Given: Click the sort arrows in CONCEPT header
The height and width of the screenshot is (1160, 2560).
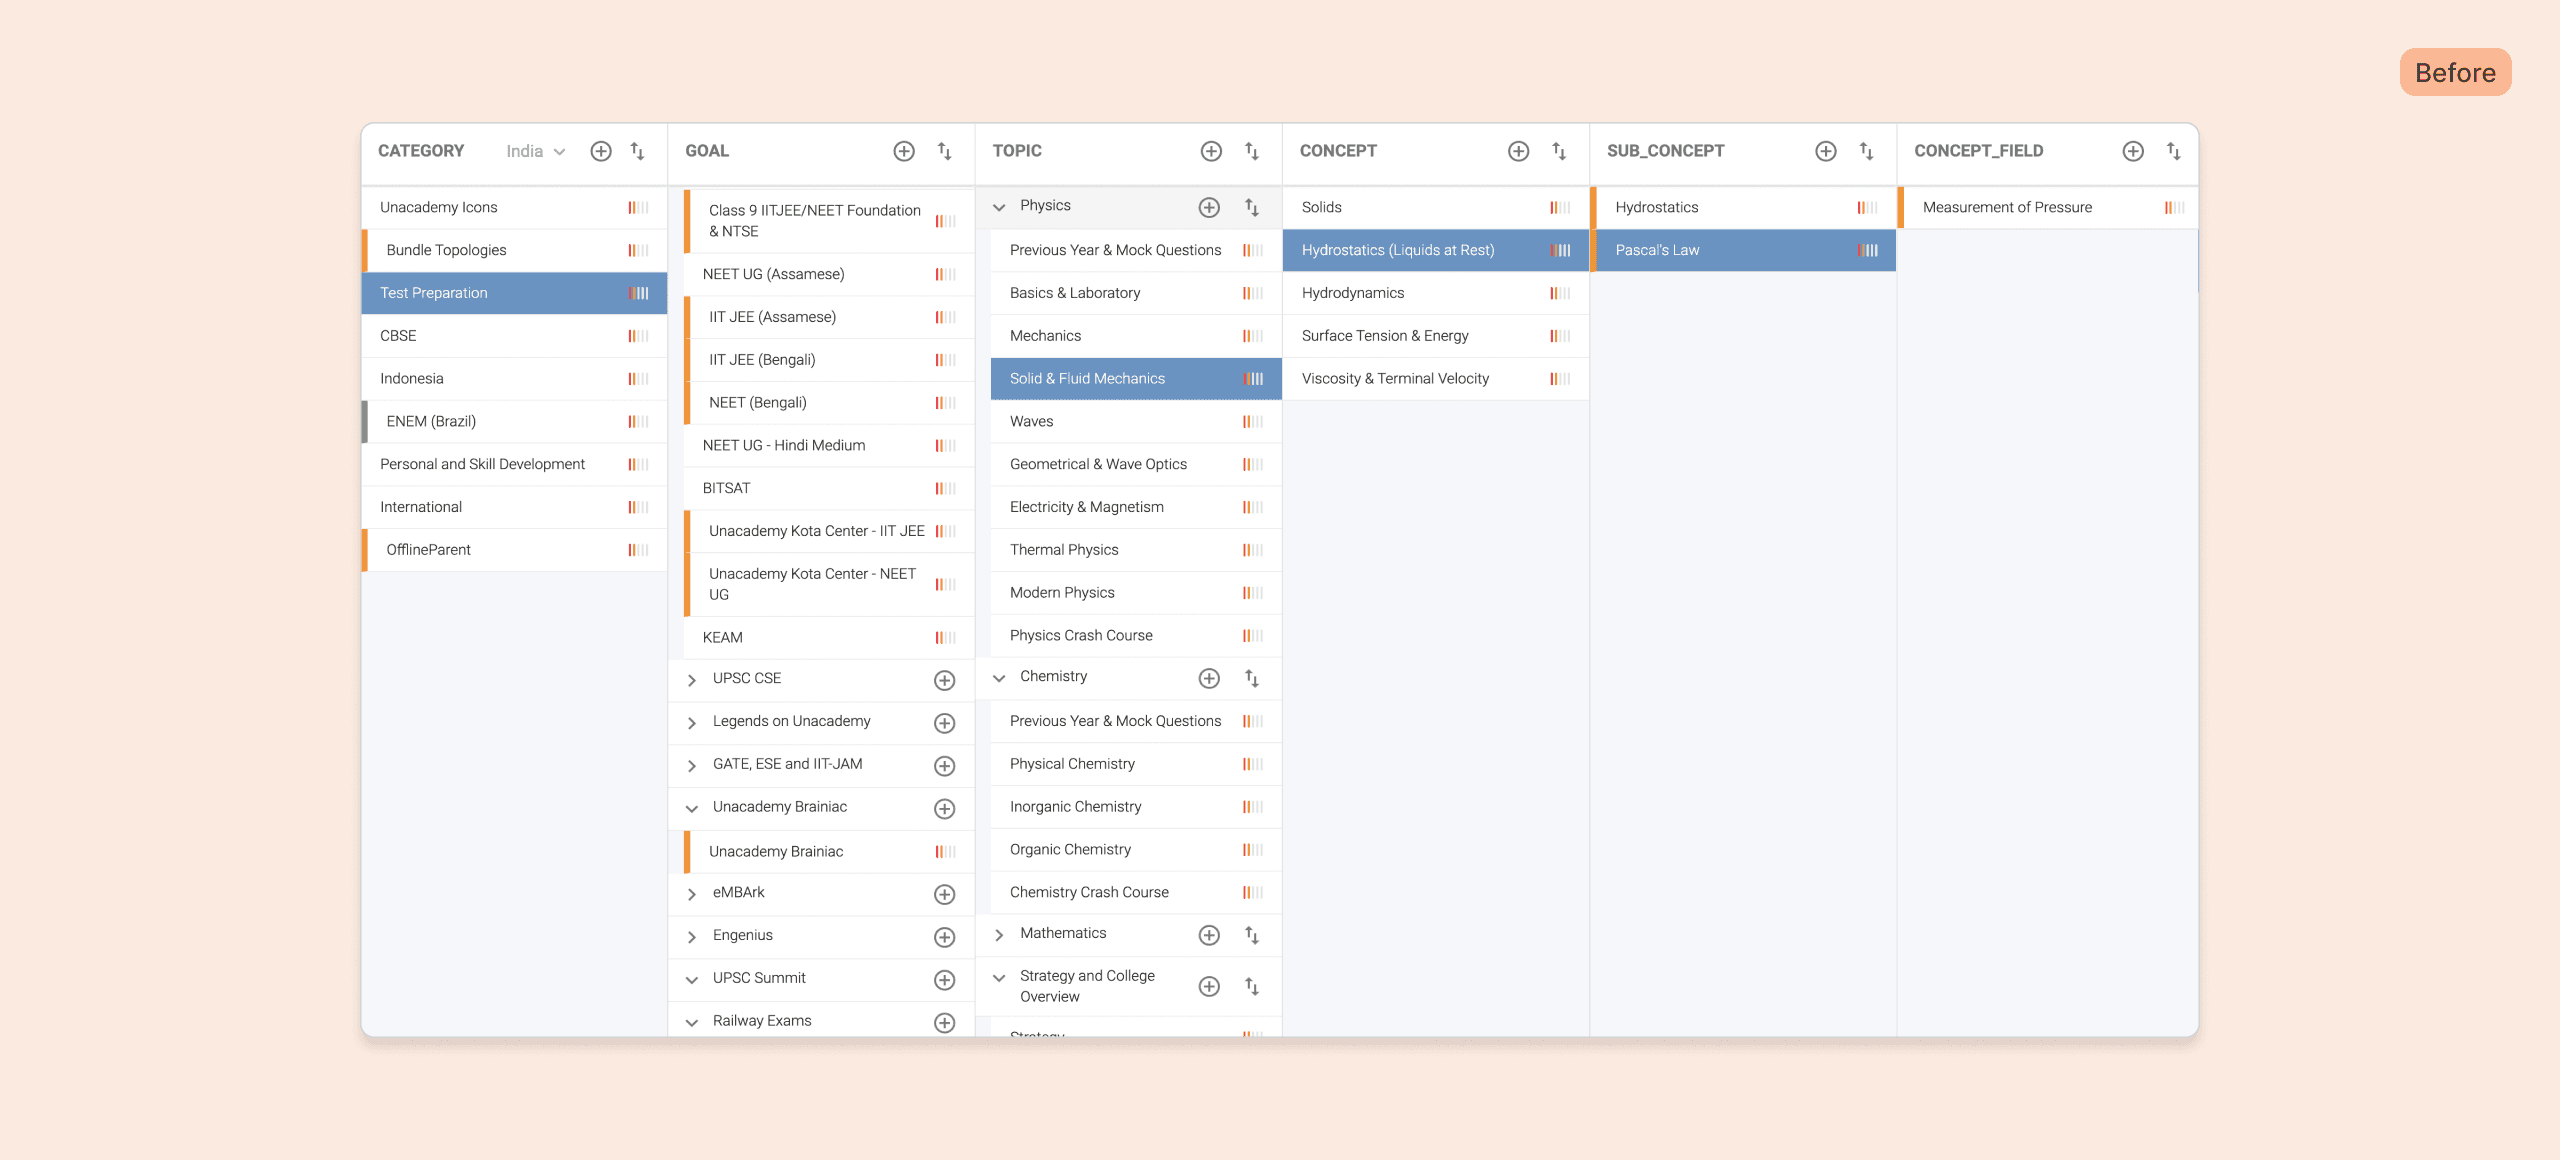Looking at the screenshot, I should click(x=1559, y=151).
